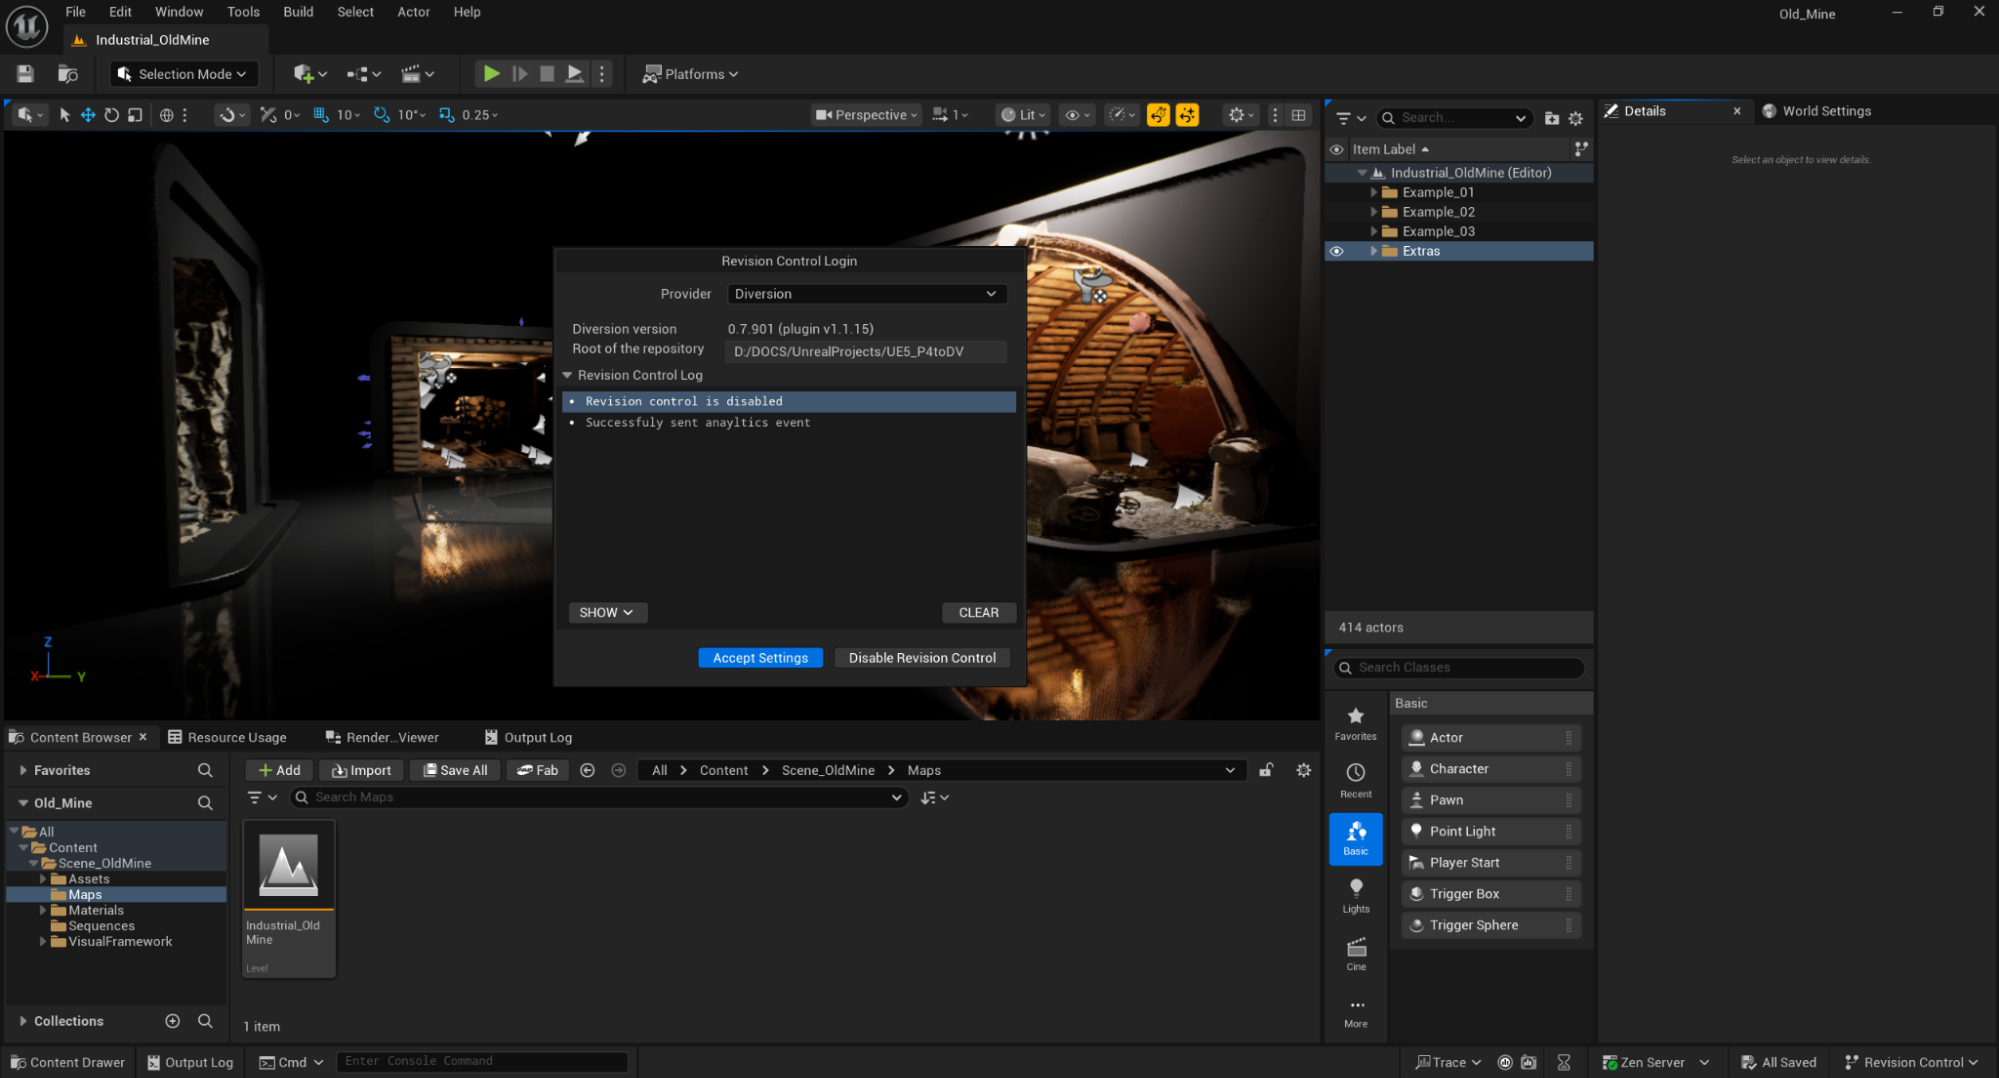Open the Lights category in Place Actors

(x=1355, y=895)
